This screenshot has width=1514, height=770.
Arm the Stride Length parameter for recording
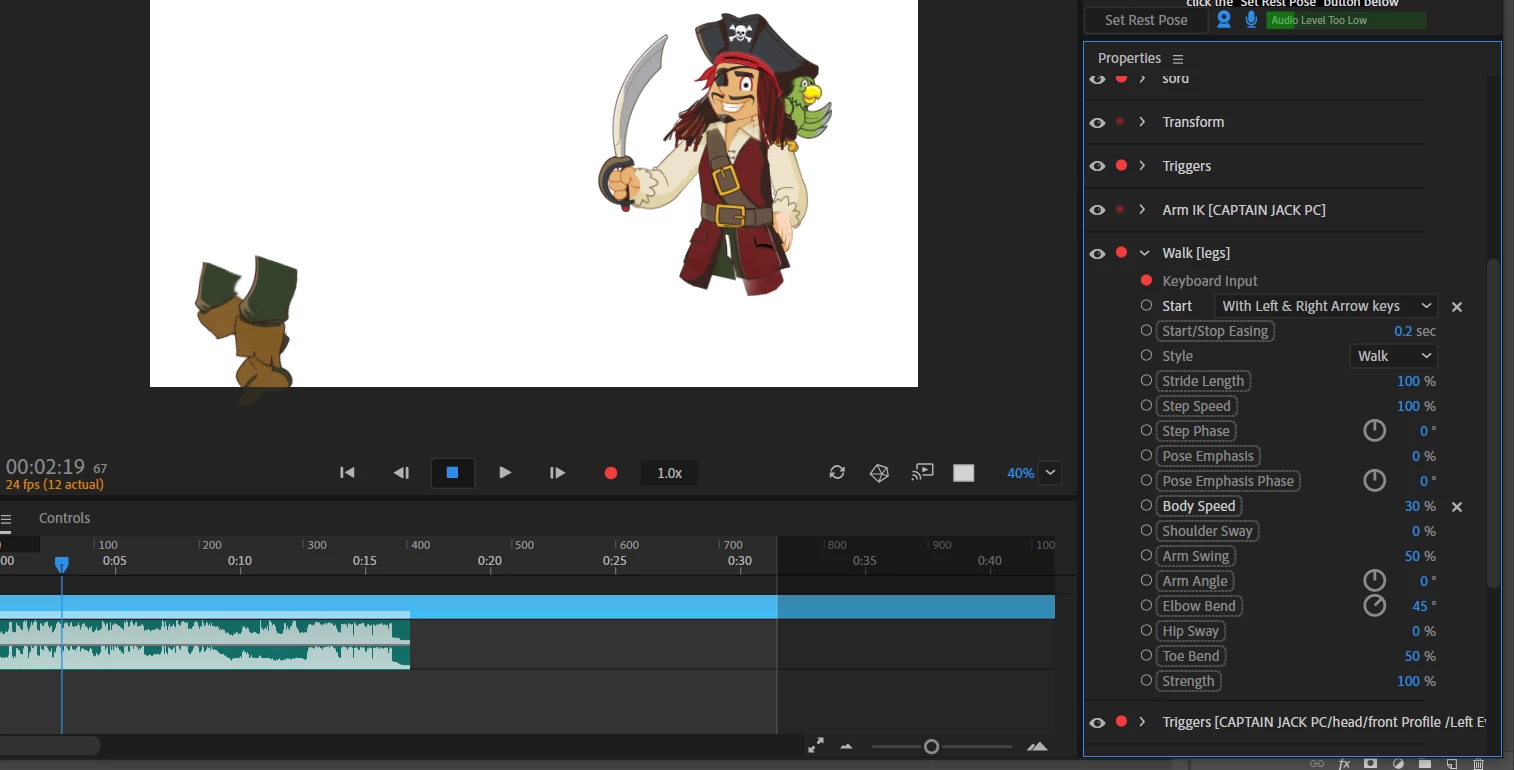pyautogui.click(x=1146, y=381)
